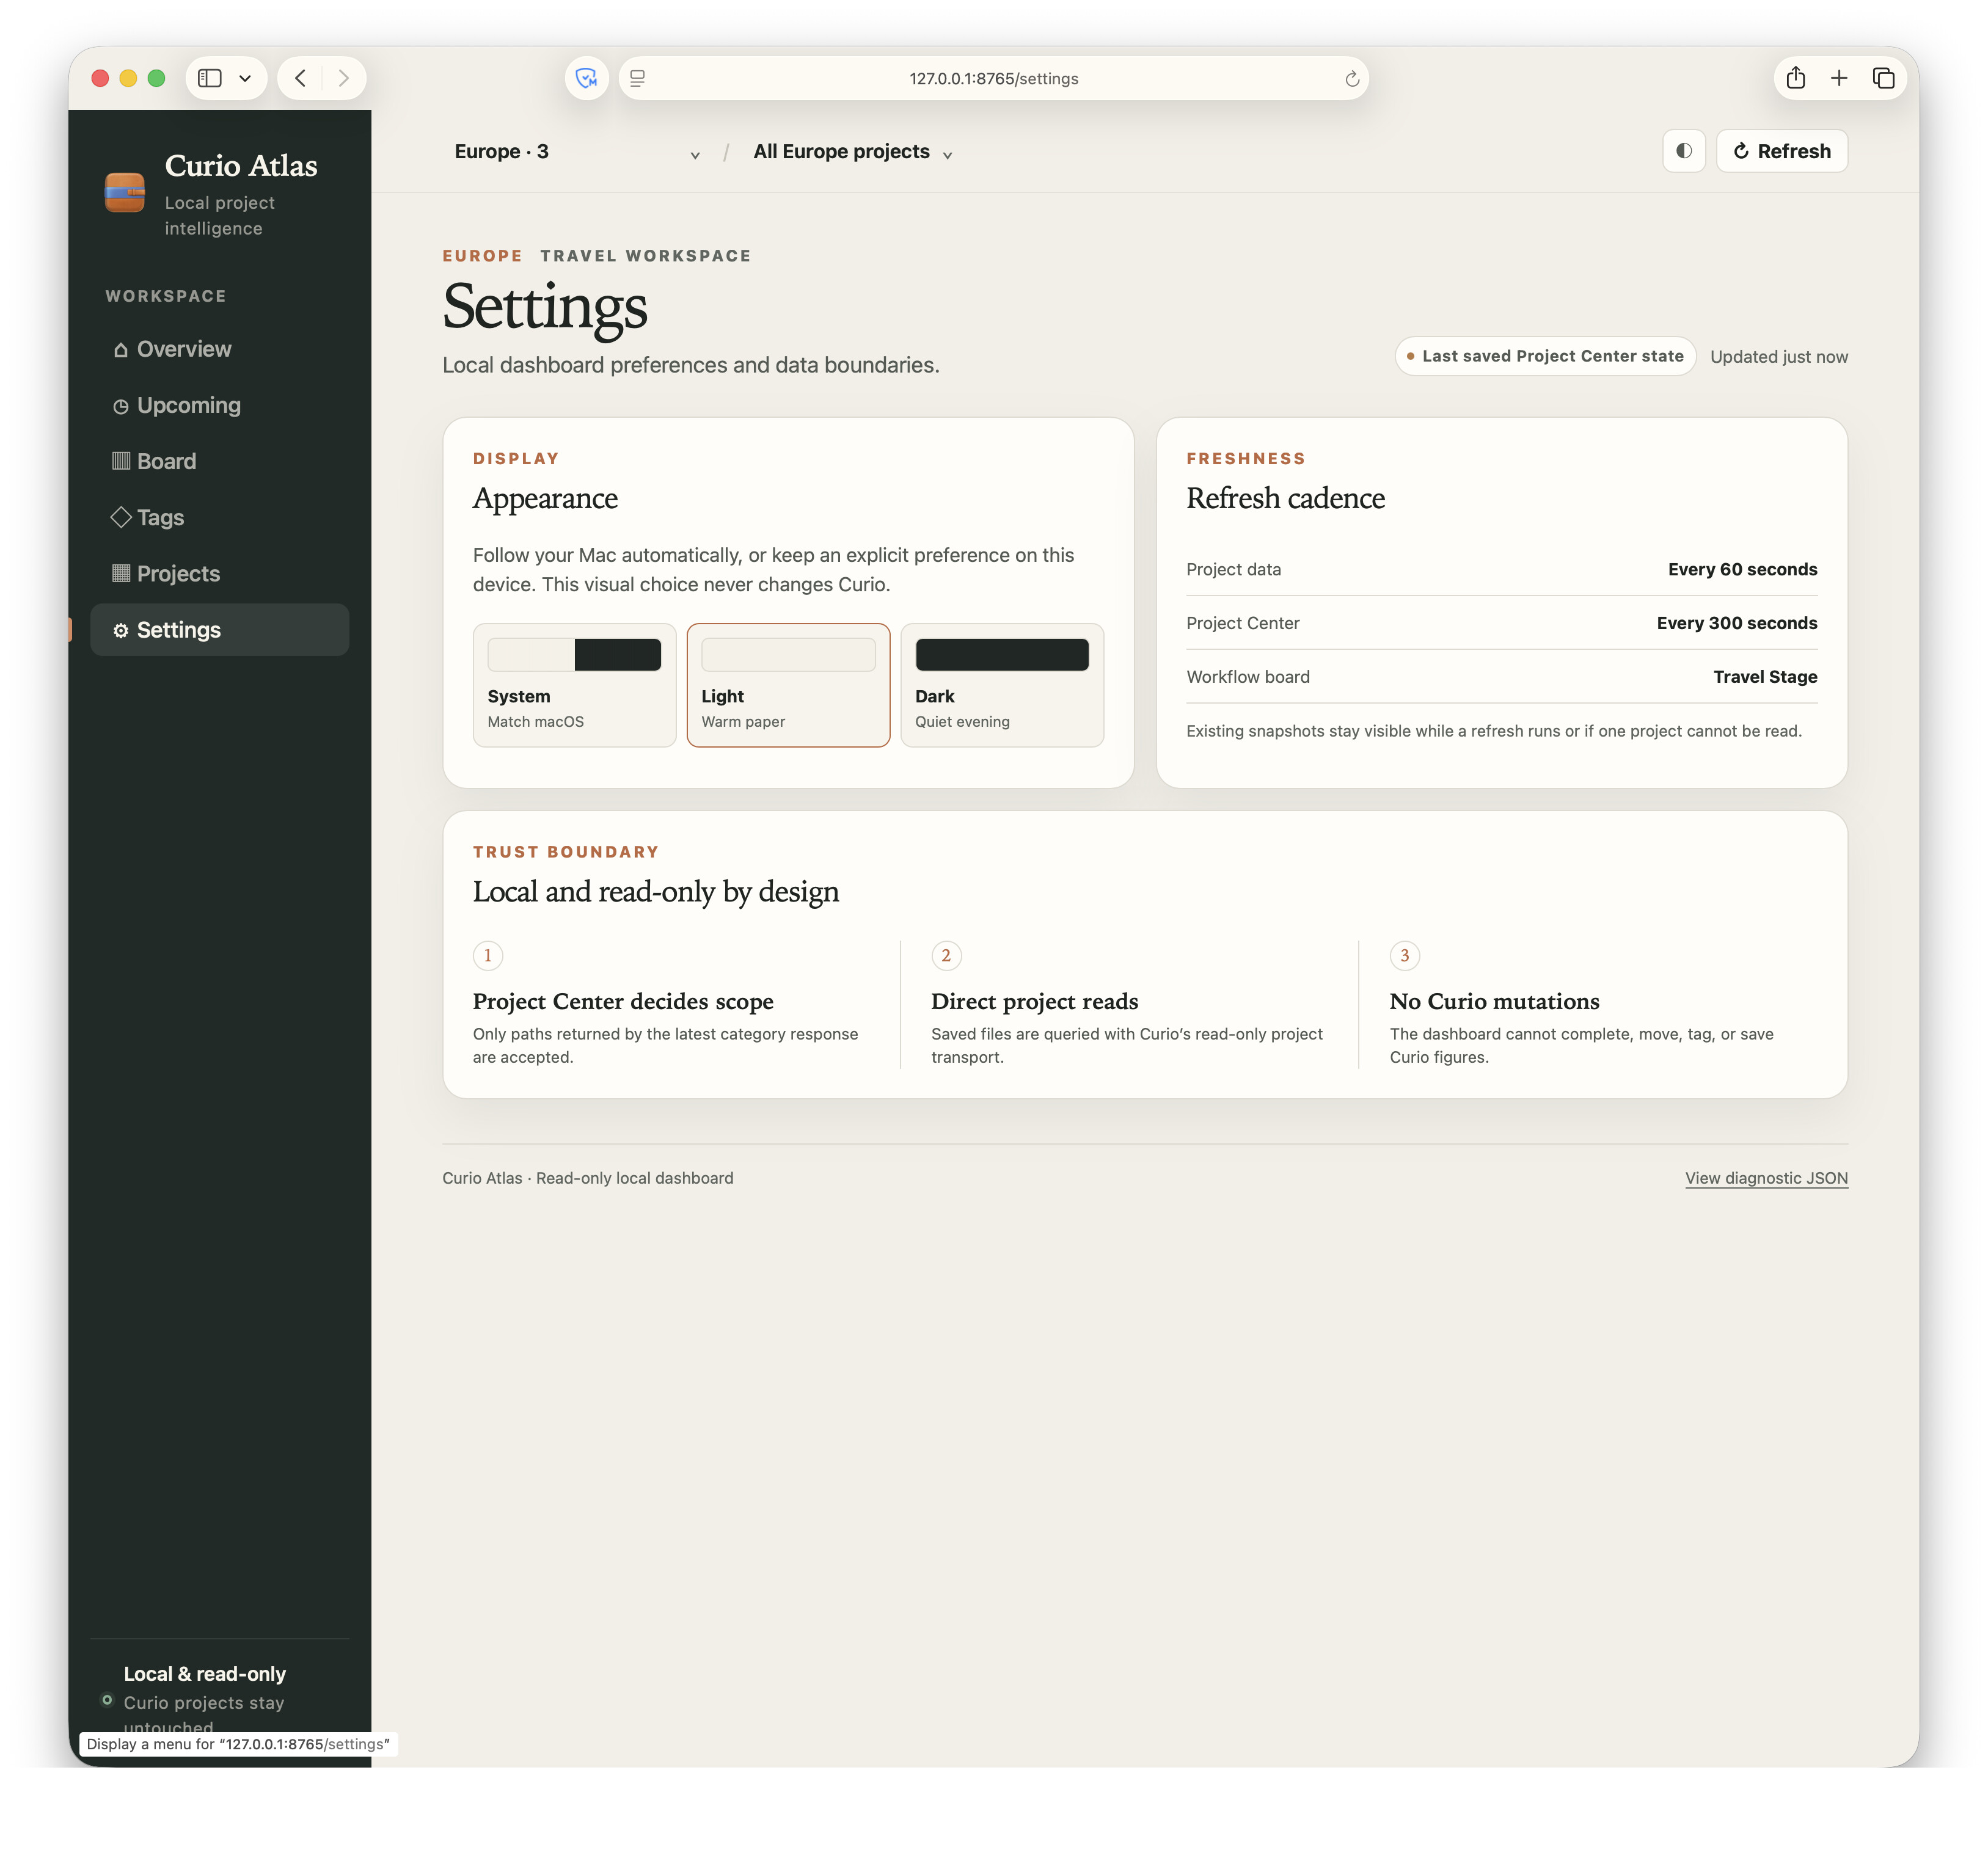Go to the Upcoming sidebar page
This screenshot has width=1988, height=1858.
pyautogui.click(x=219, y=405)
